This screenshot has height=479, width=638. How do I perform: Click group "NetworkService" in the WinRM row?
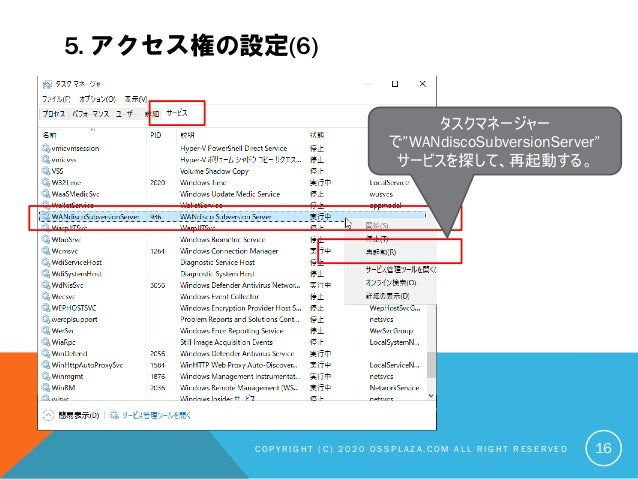point(394,387)
